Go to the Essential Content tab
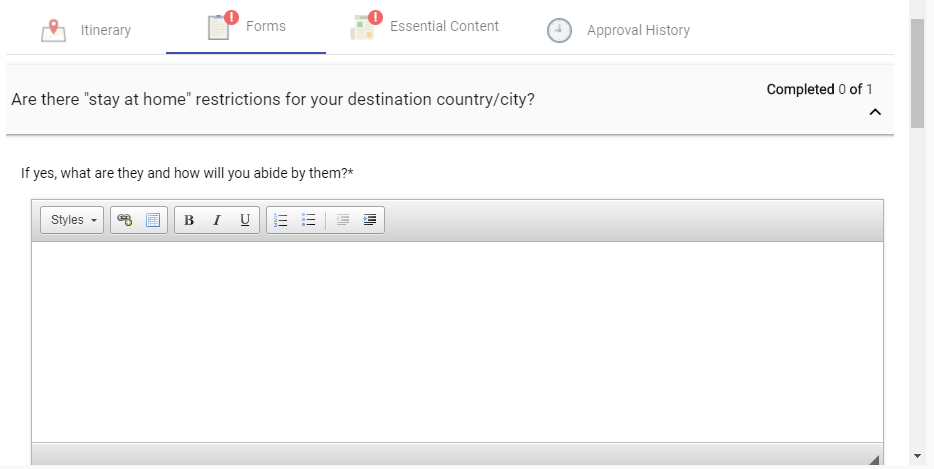934x469 pixels. click(425, 27)
